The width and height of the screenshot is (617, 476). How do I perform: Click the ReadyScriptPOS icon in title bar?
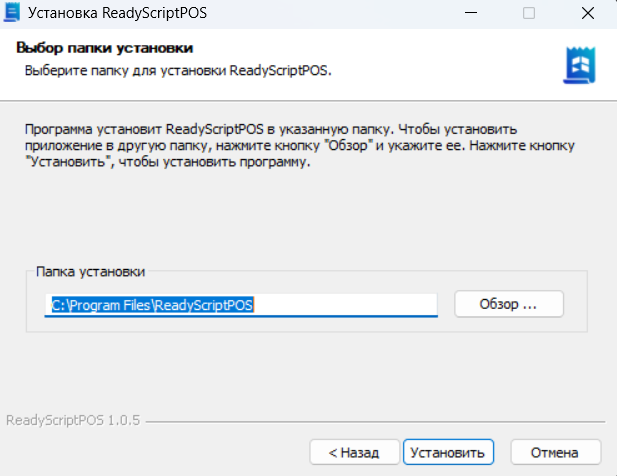click(11, 13)
